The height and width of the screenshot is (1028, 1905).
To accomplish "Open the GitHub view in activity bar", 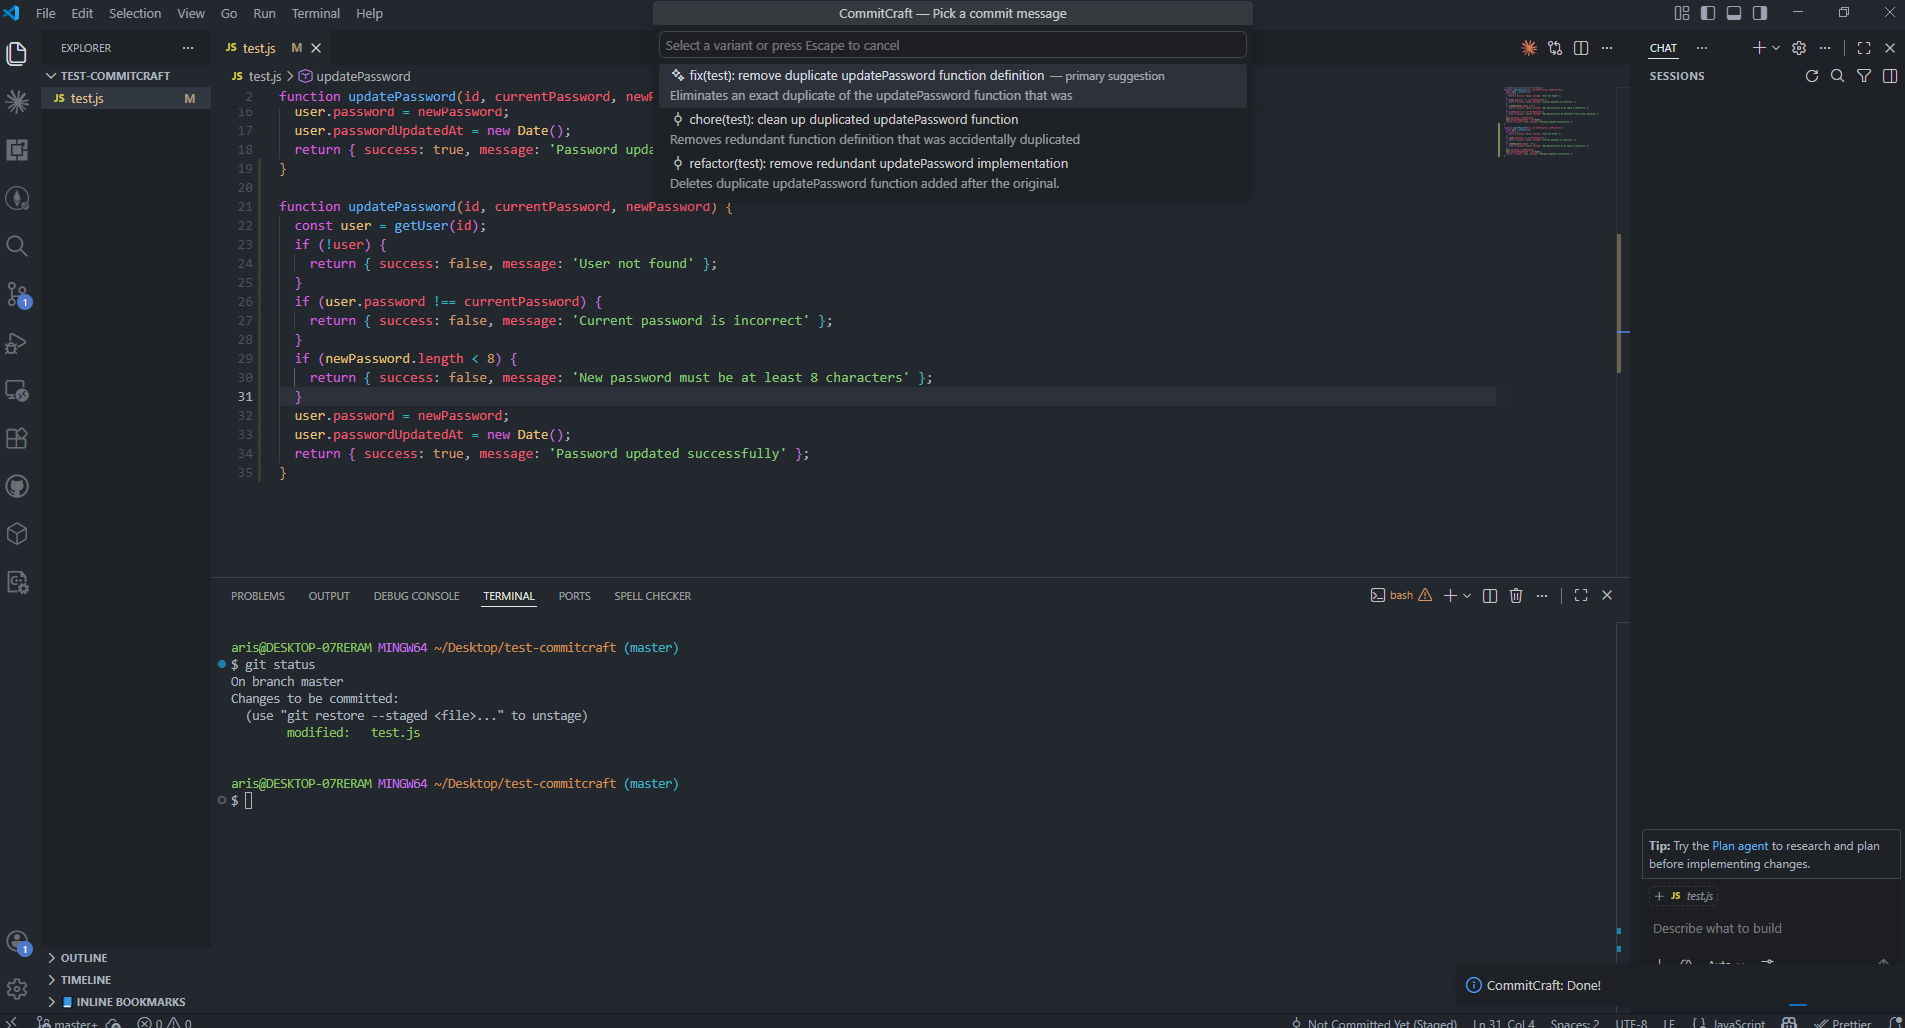I will coord(17,486).
